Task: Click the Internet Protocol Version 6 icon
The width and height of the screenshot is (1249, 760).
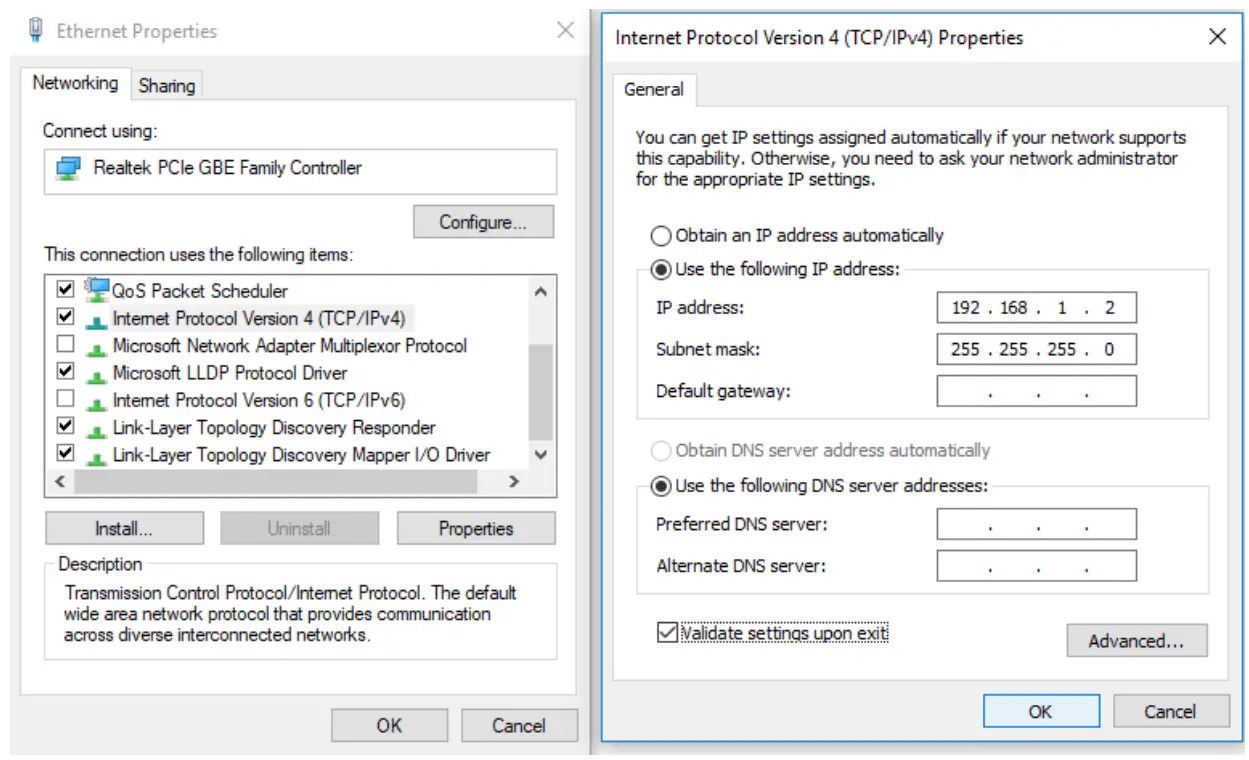Action: [97, 401]
